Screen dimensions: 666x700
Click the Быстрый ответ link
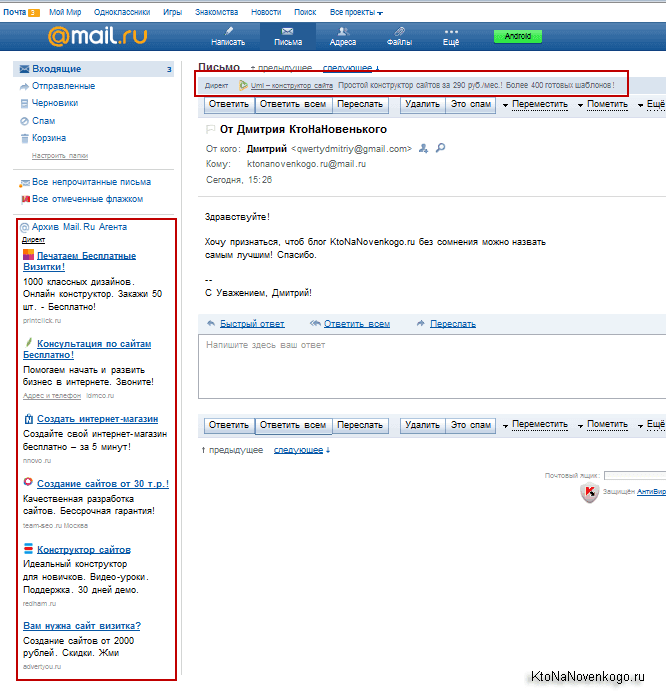(x=252, y=324)
